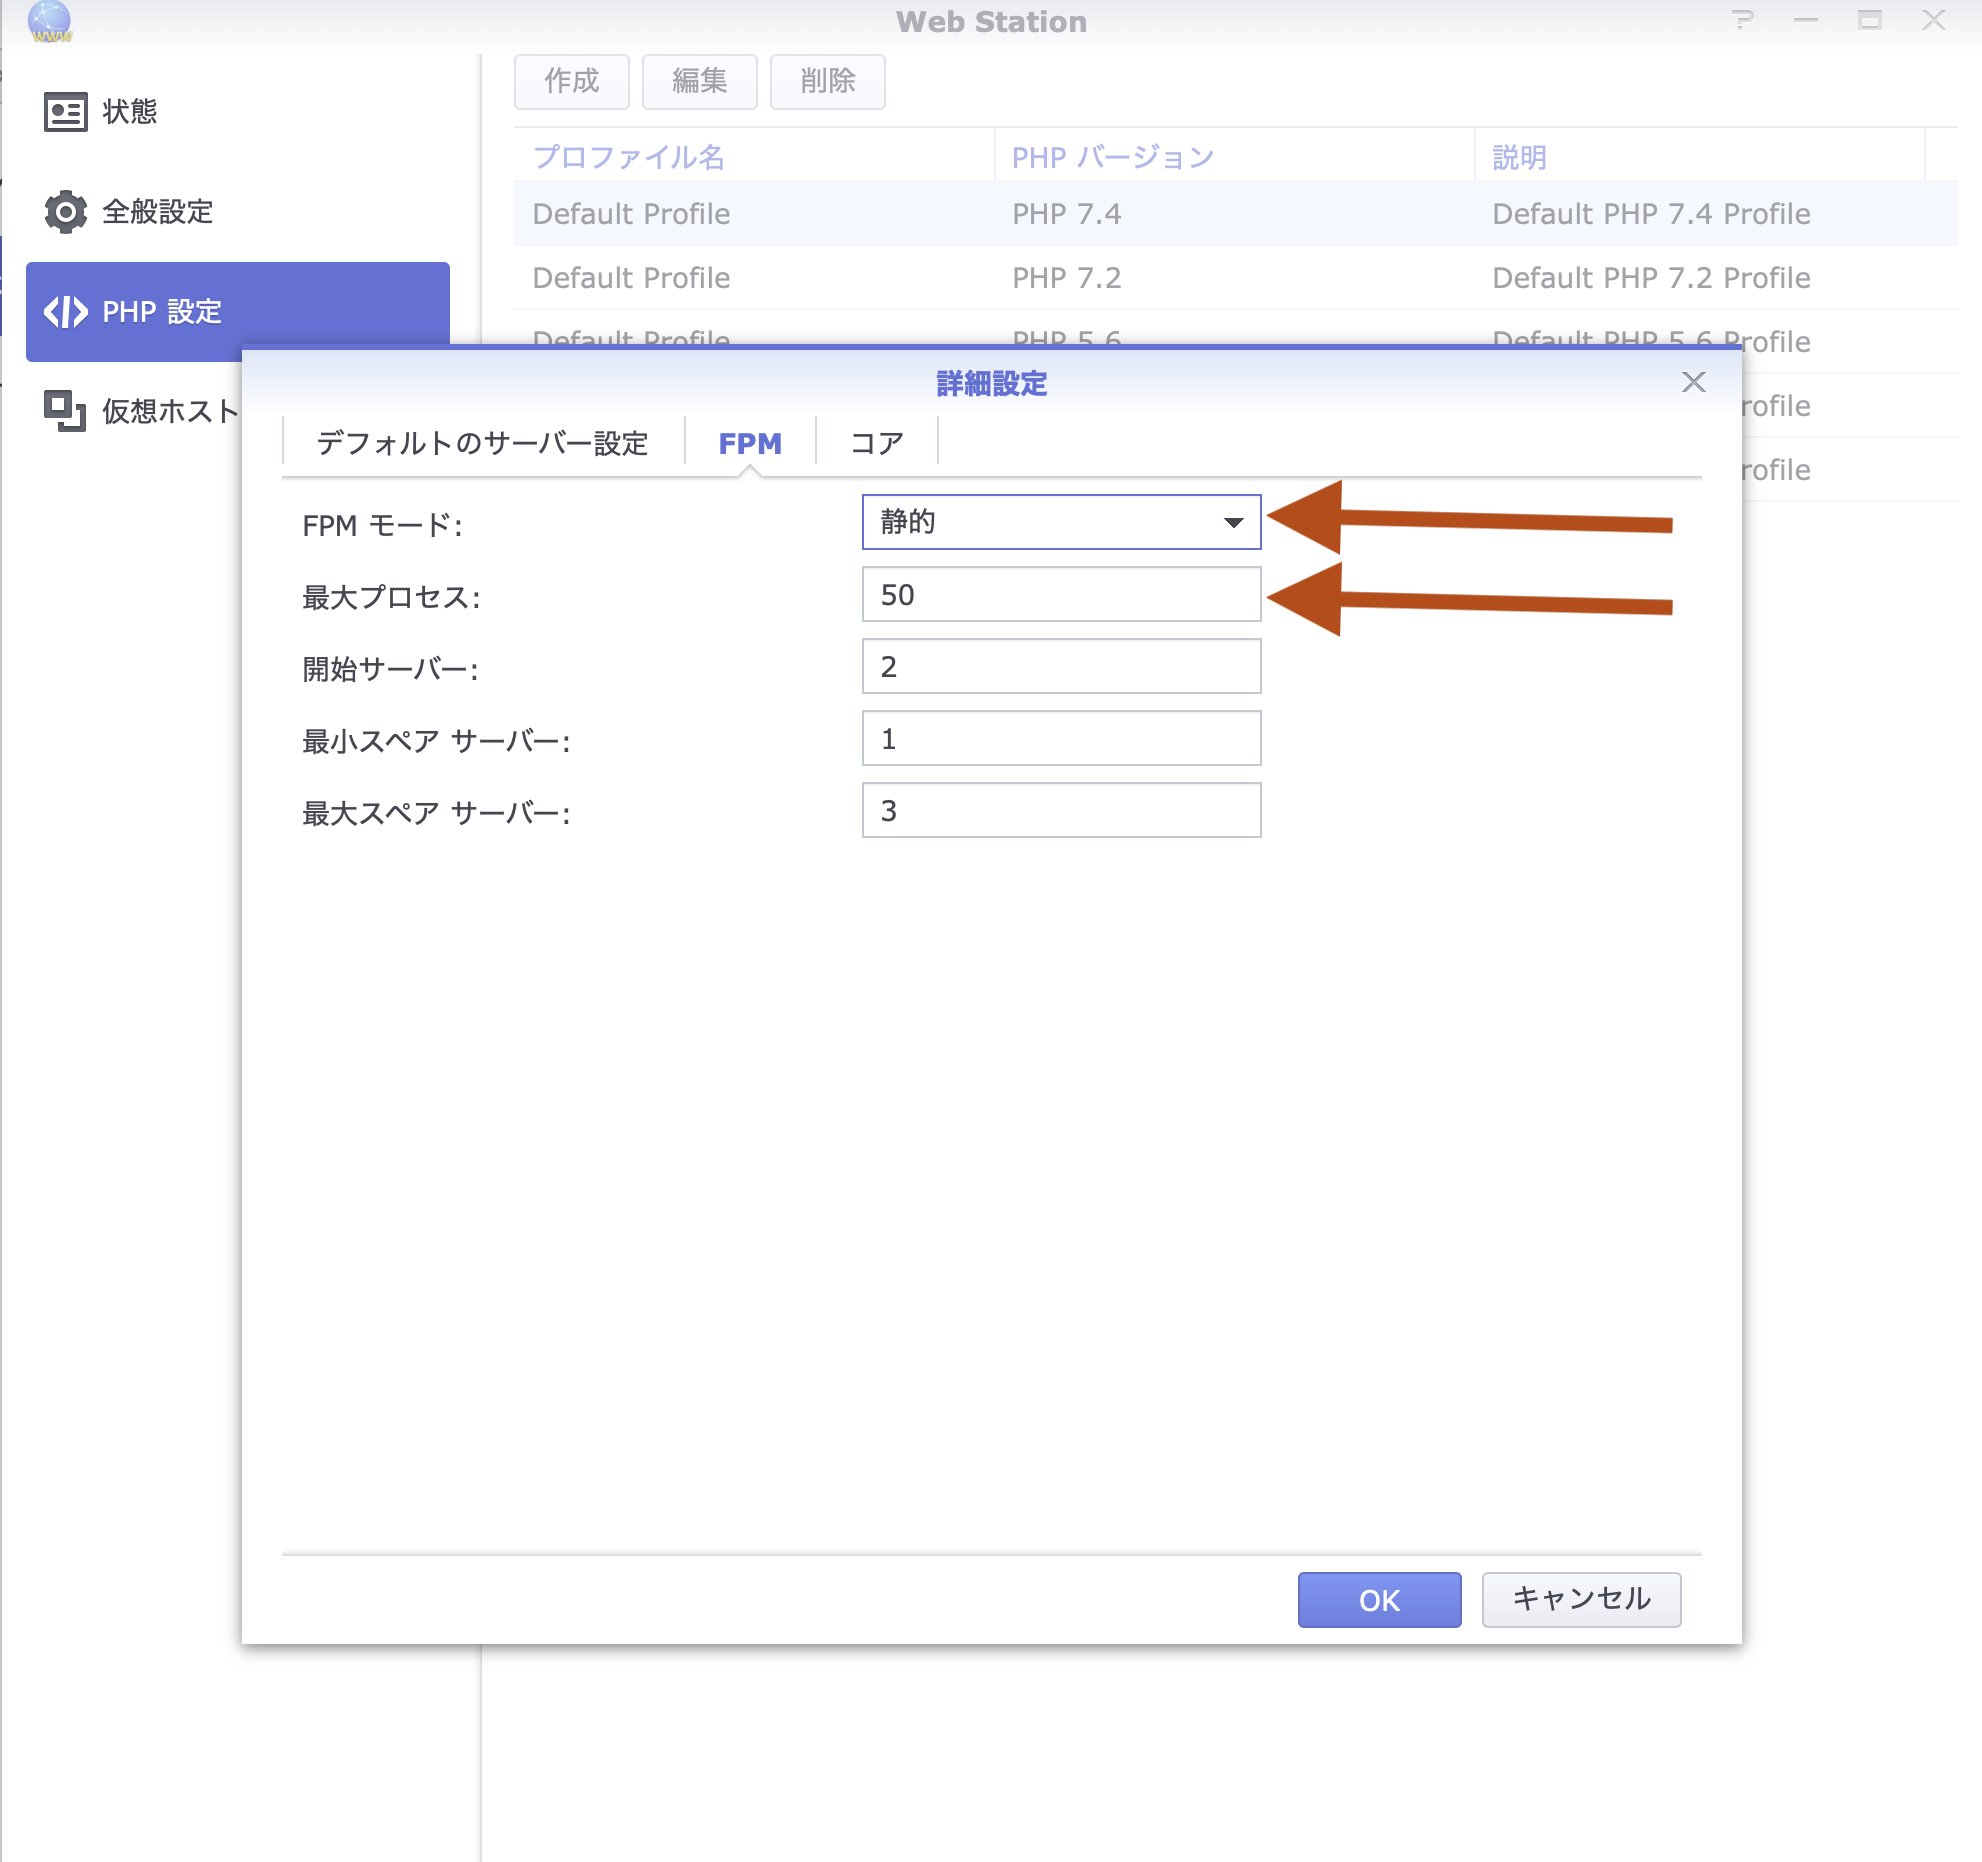Focus the 最大スペア サーバー field
Viewport: 1982px width, 1862px height.
coord(1060,811)
